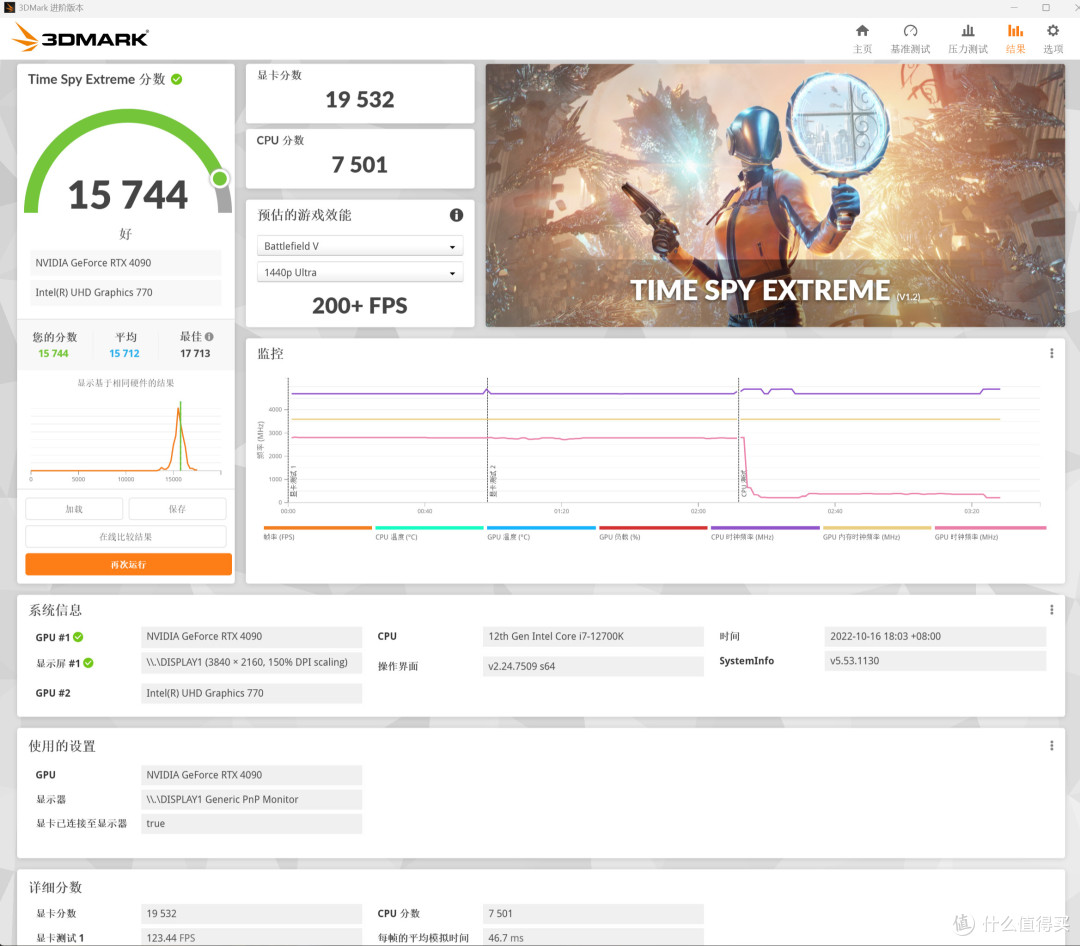This screenshot has width=1080, height=946.
Task: Click the 保存 (Save) button
Action: point(177,509)
